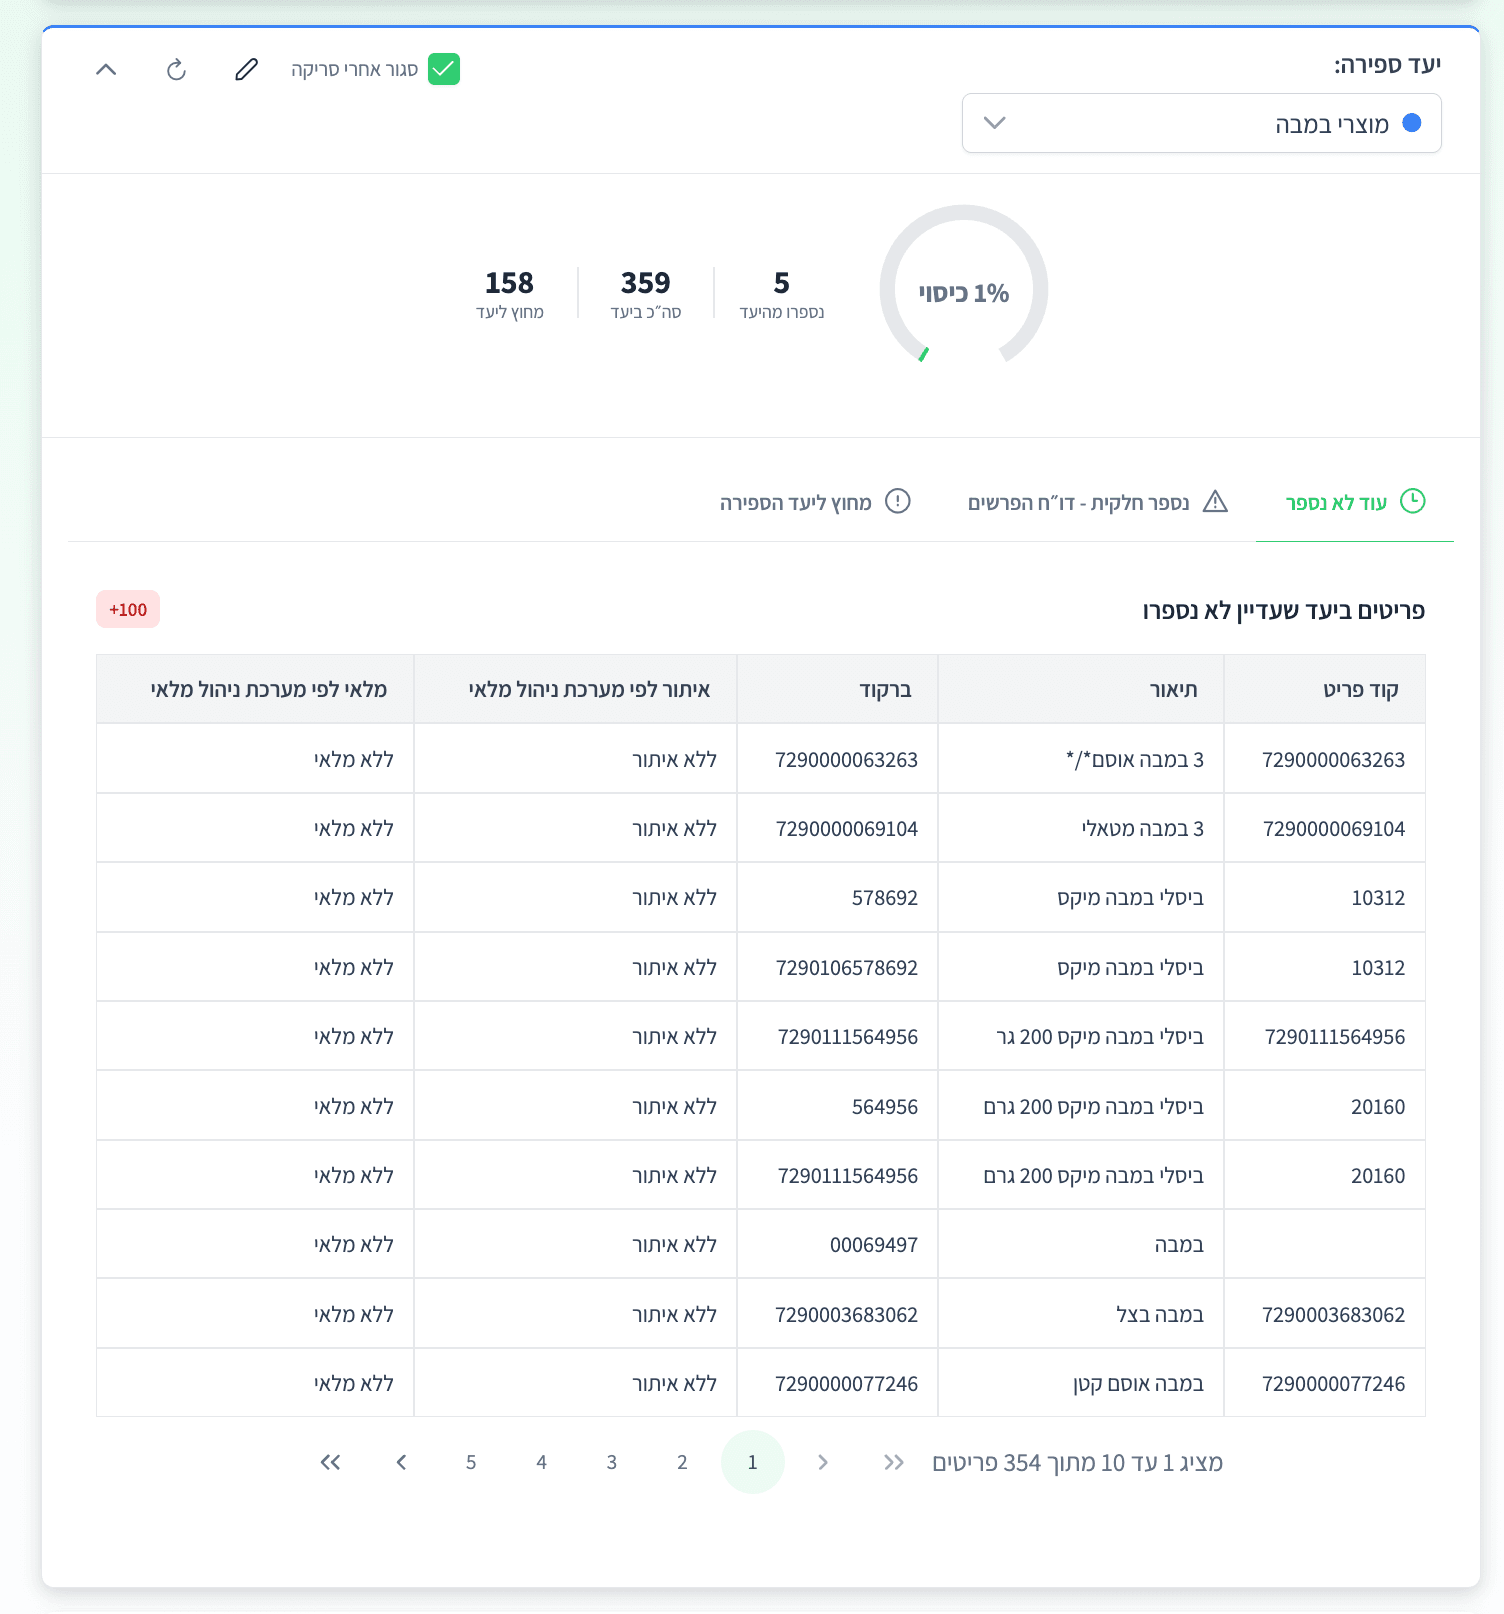Click barcode cell 564956
Viewport: 1504px width, 1614px height.
(x=884, y=1107)
